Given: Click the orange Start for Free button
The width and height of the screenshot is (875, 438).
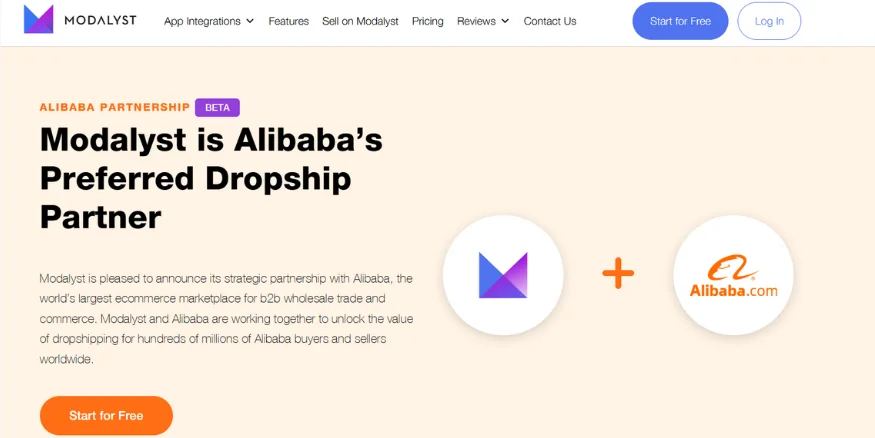Looking at the screenshot, I should click(106, 415).
